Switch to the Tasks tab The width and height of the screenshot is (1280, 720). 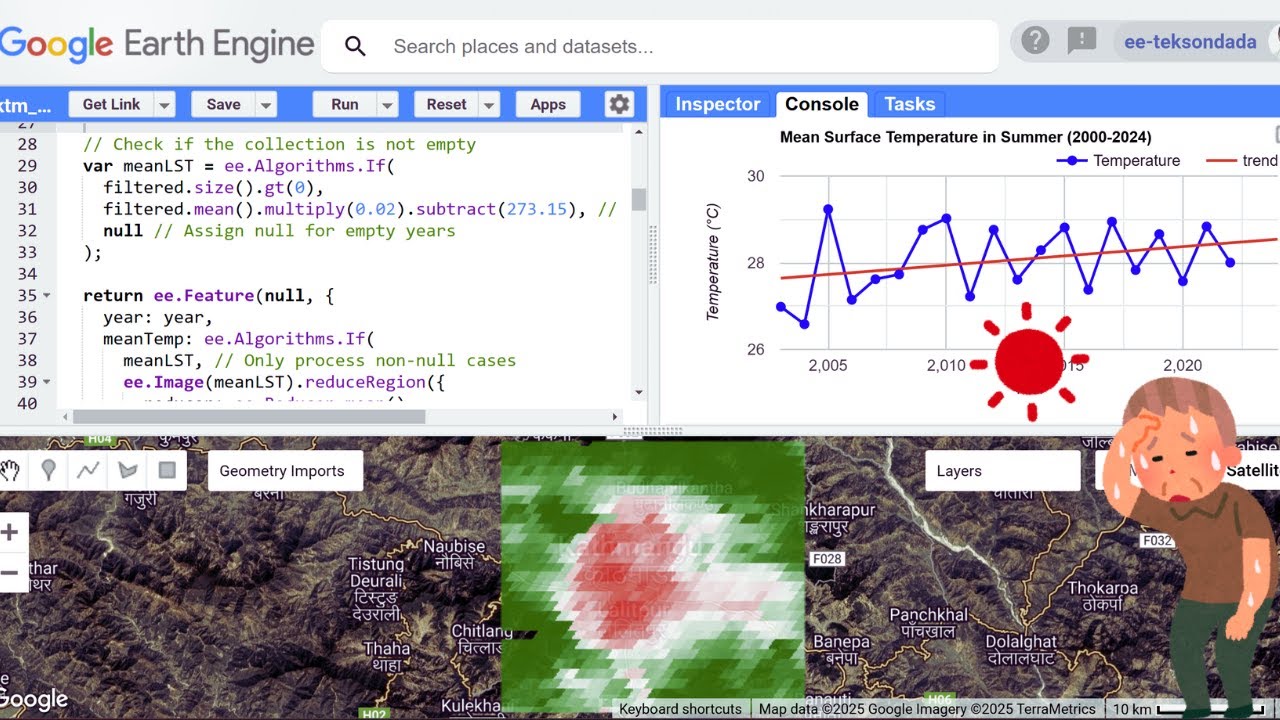coord(909,104)
